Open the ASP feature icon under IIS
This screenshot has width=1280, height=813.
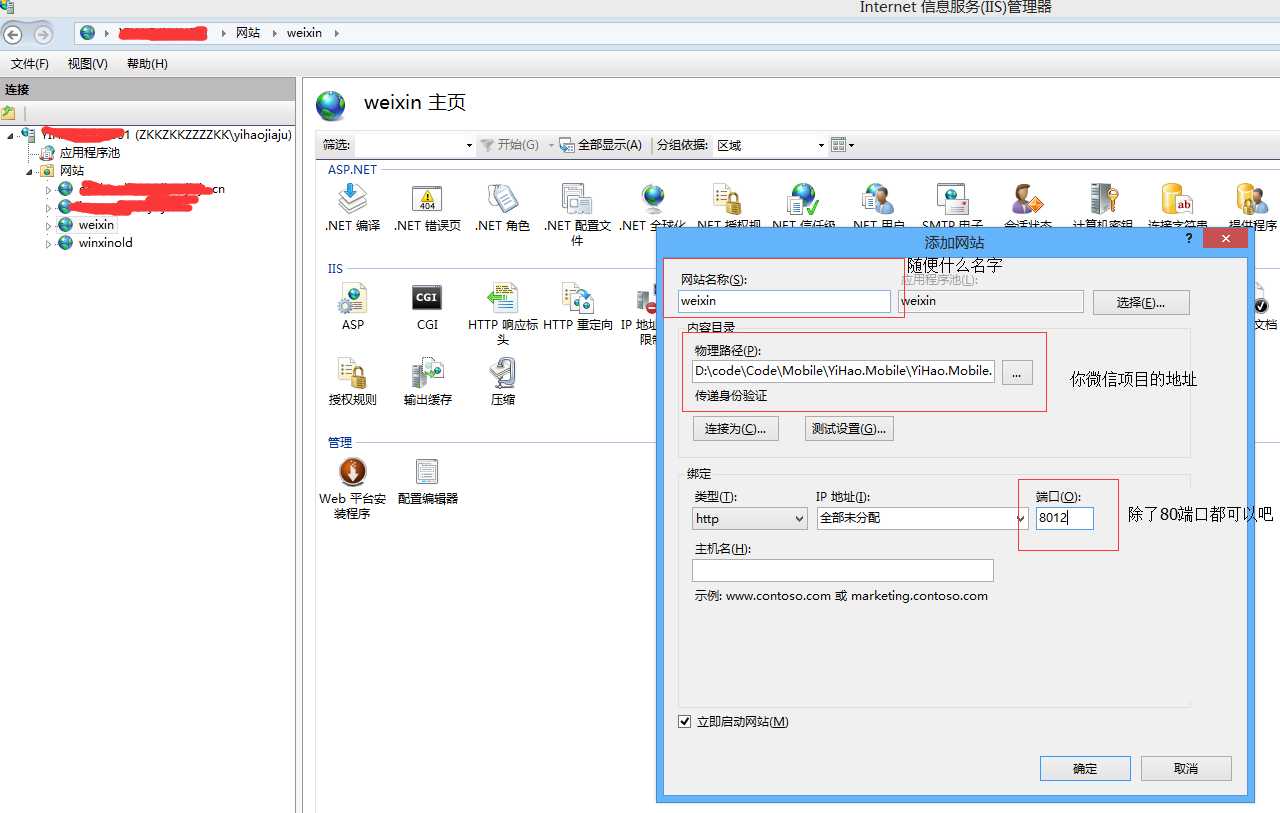tap(352, 298)
